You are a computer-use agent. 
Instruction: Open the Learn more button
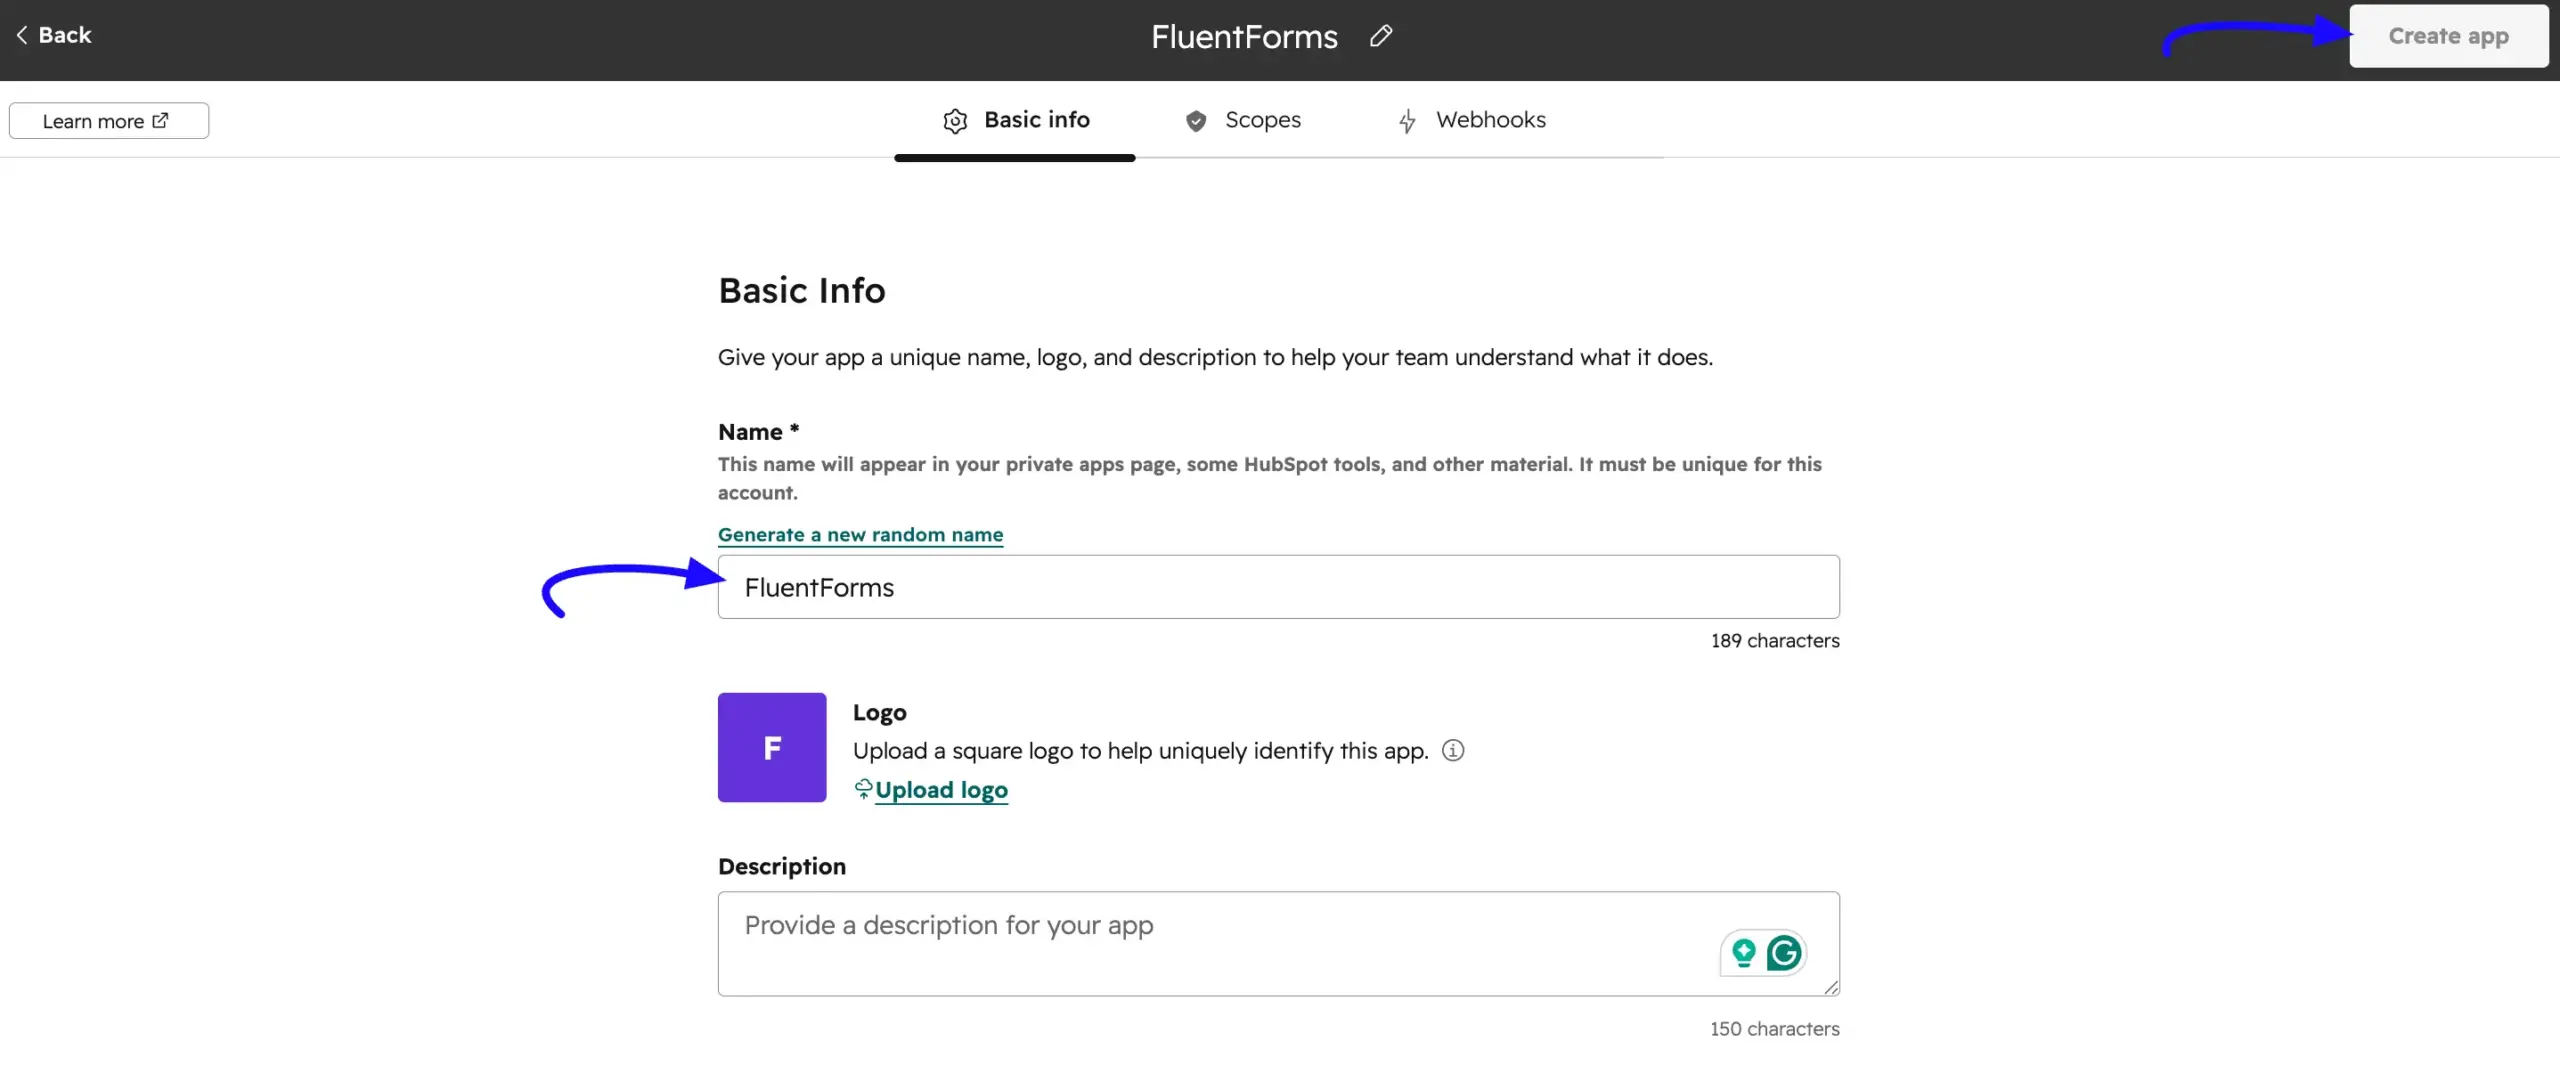pos(109,120)
